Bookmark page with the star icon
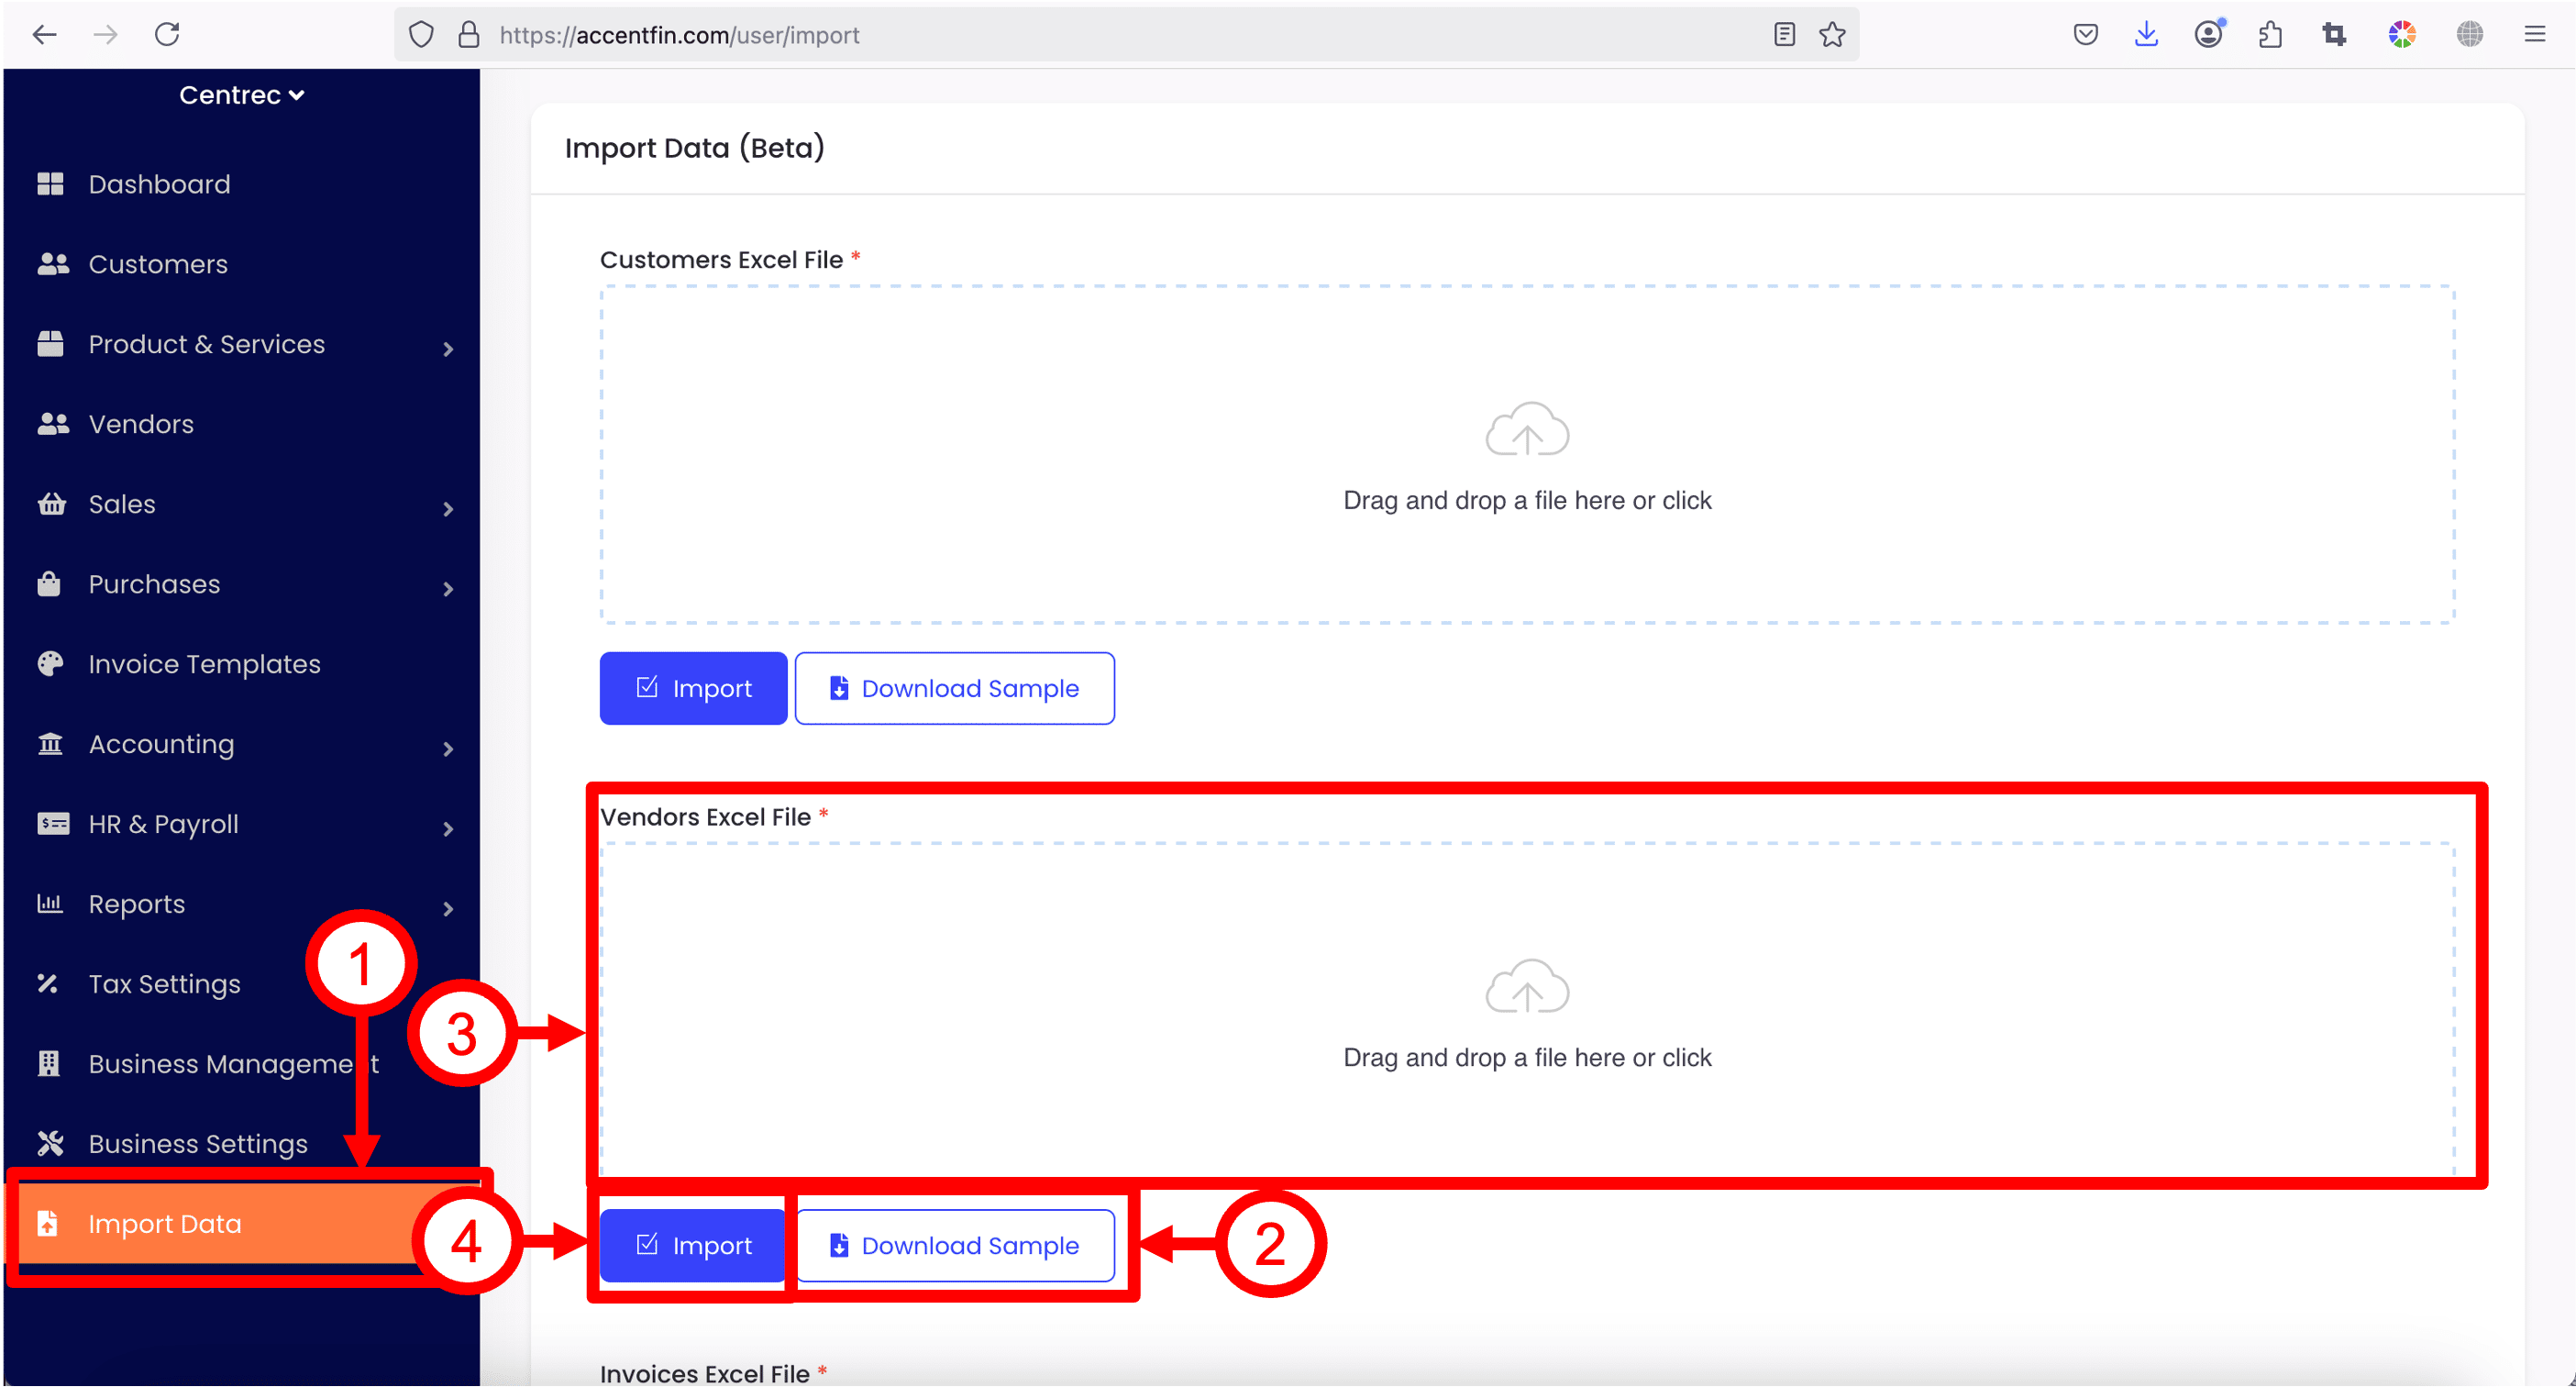This screenshot has width=2576, height=1387. pos(1832,35)
